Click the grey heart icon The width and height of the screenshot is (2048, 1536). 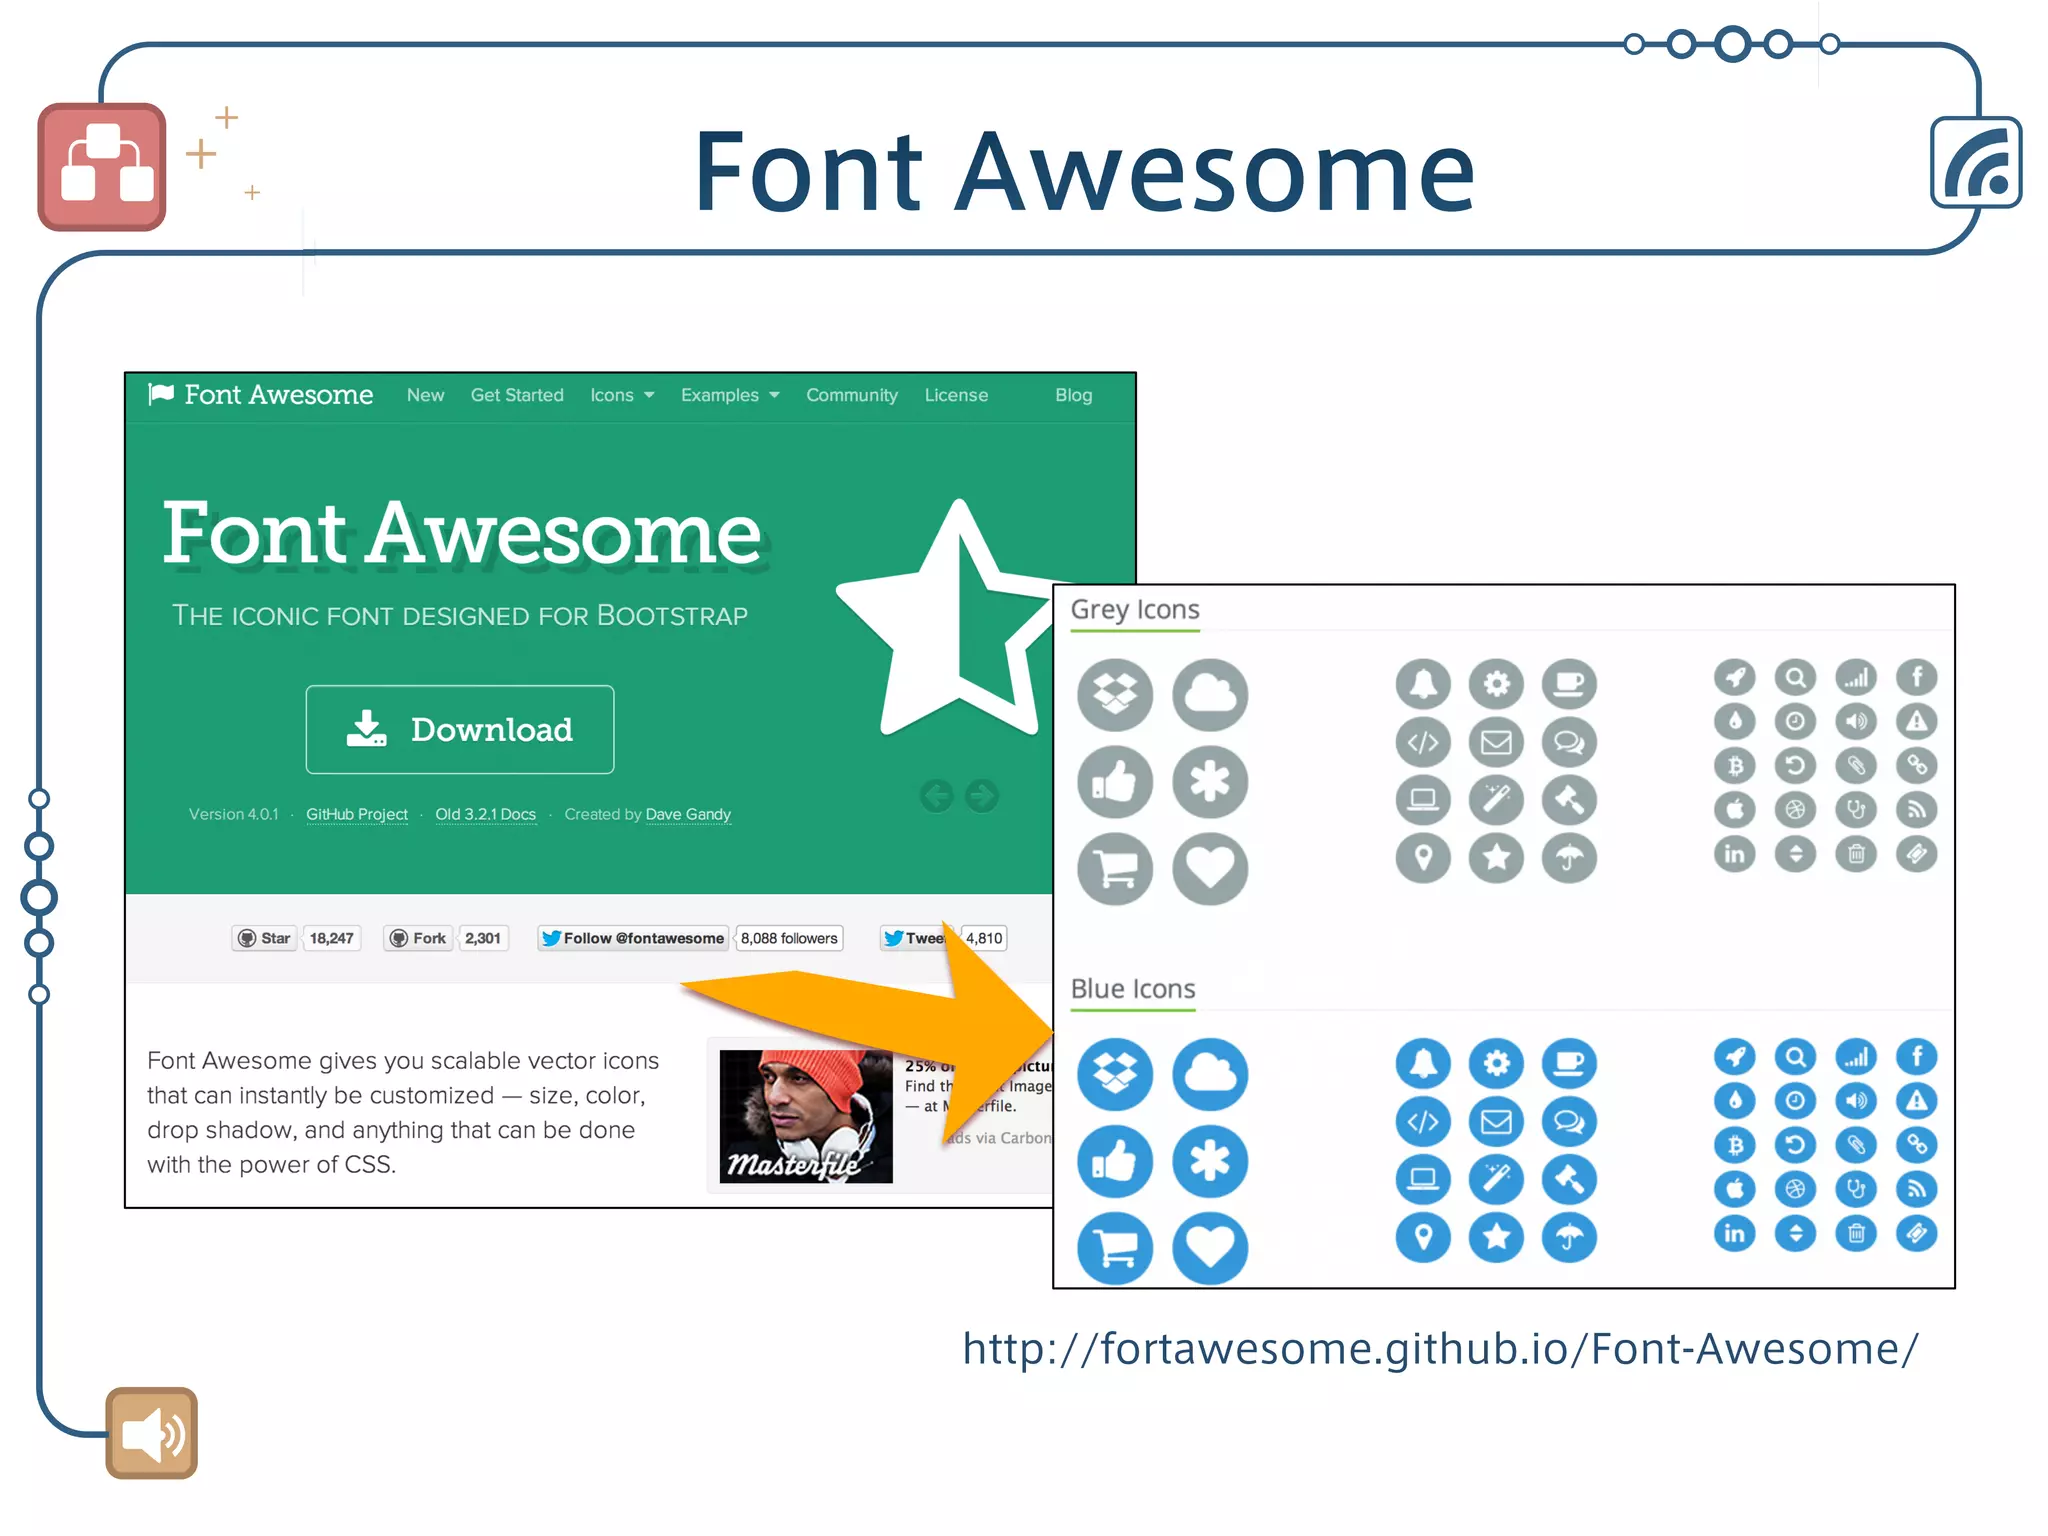tap(1210, 868)
